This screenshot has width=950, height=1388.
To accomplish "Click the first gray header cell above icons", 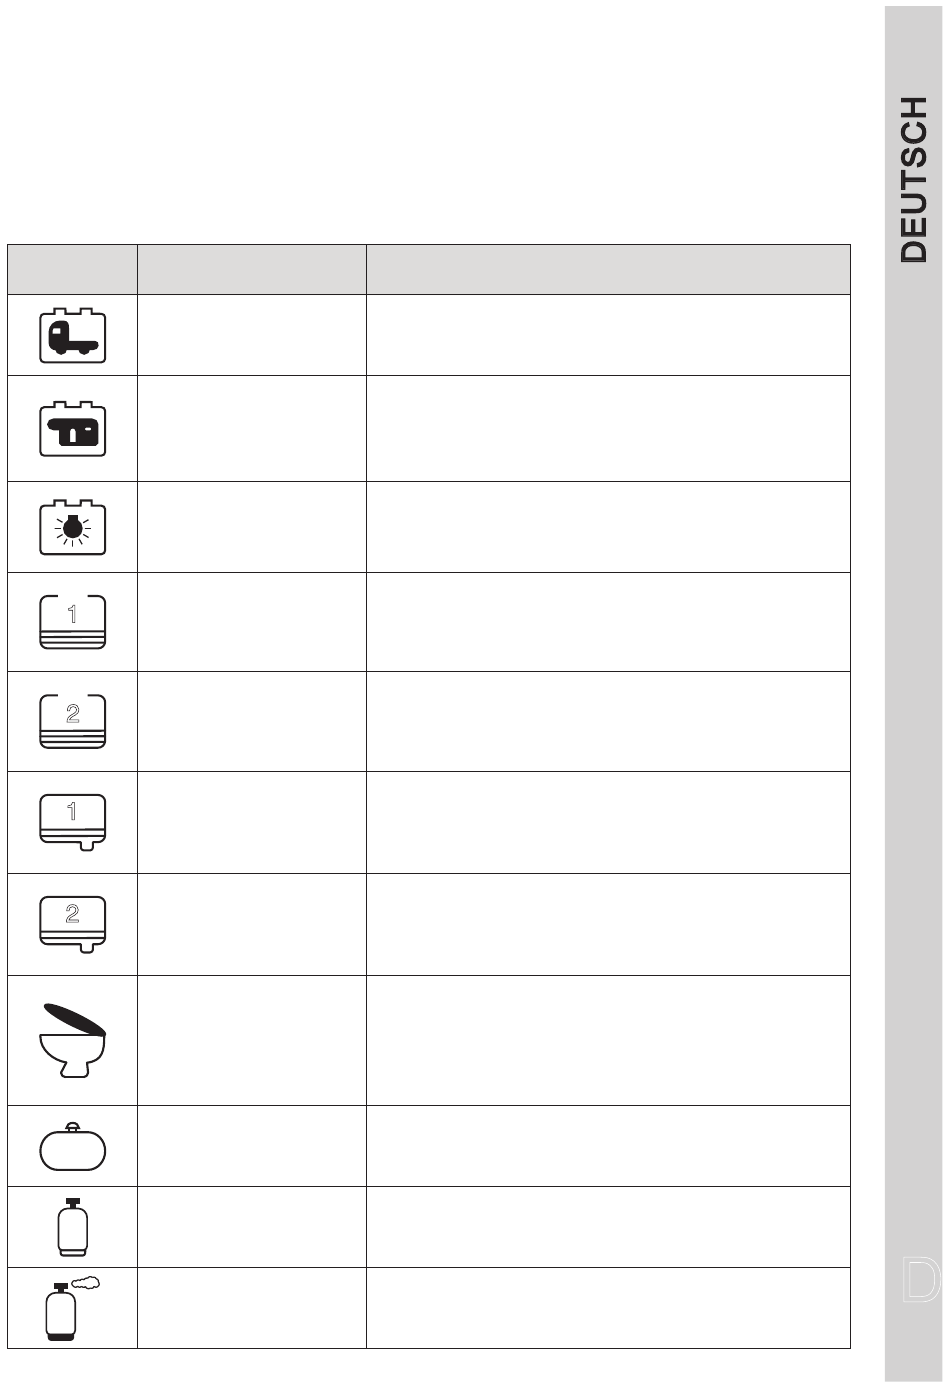I will point(72,269).
